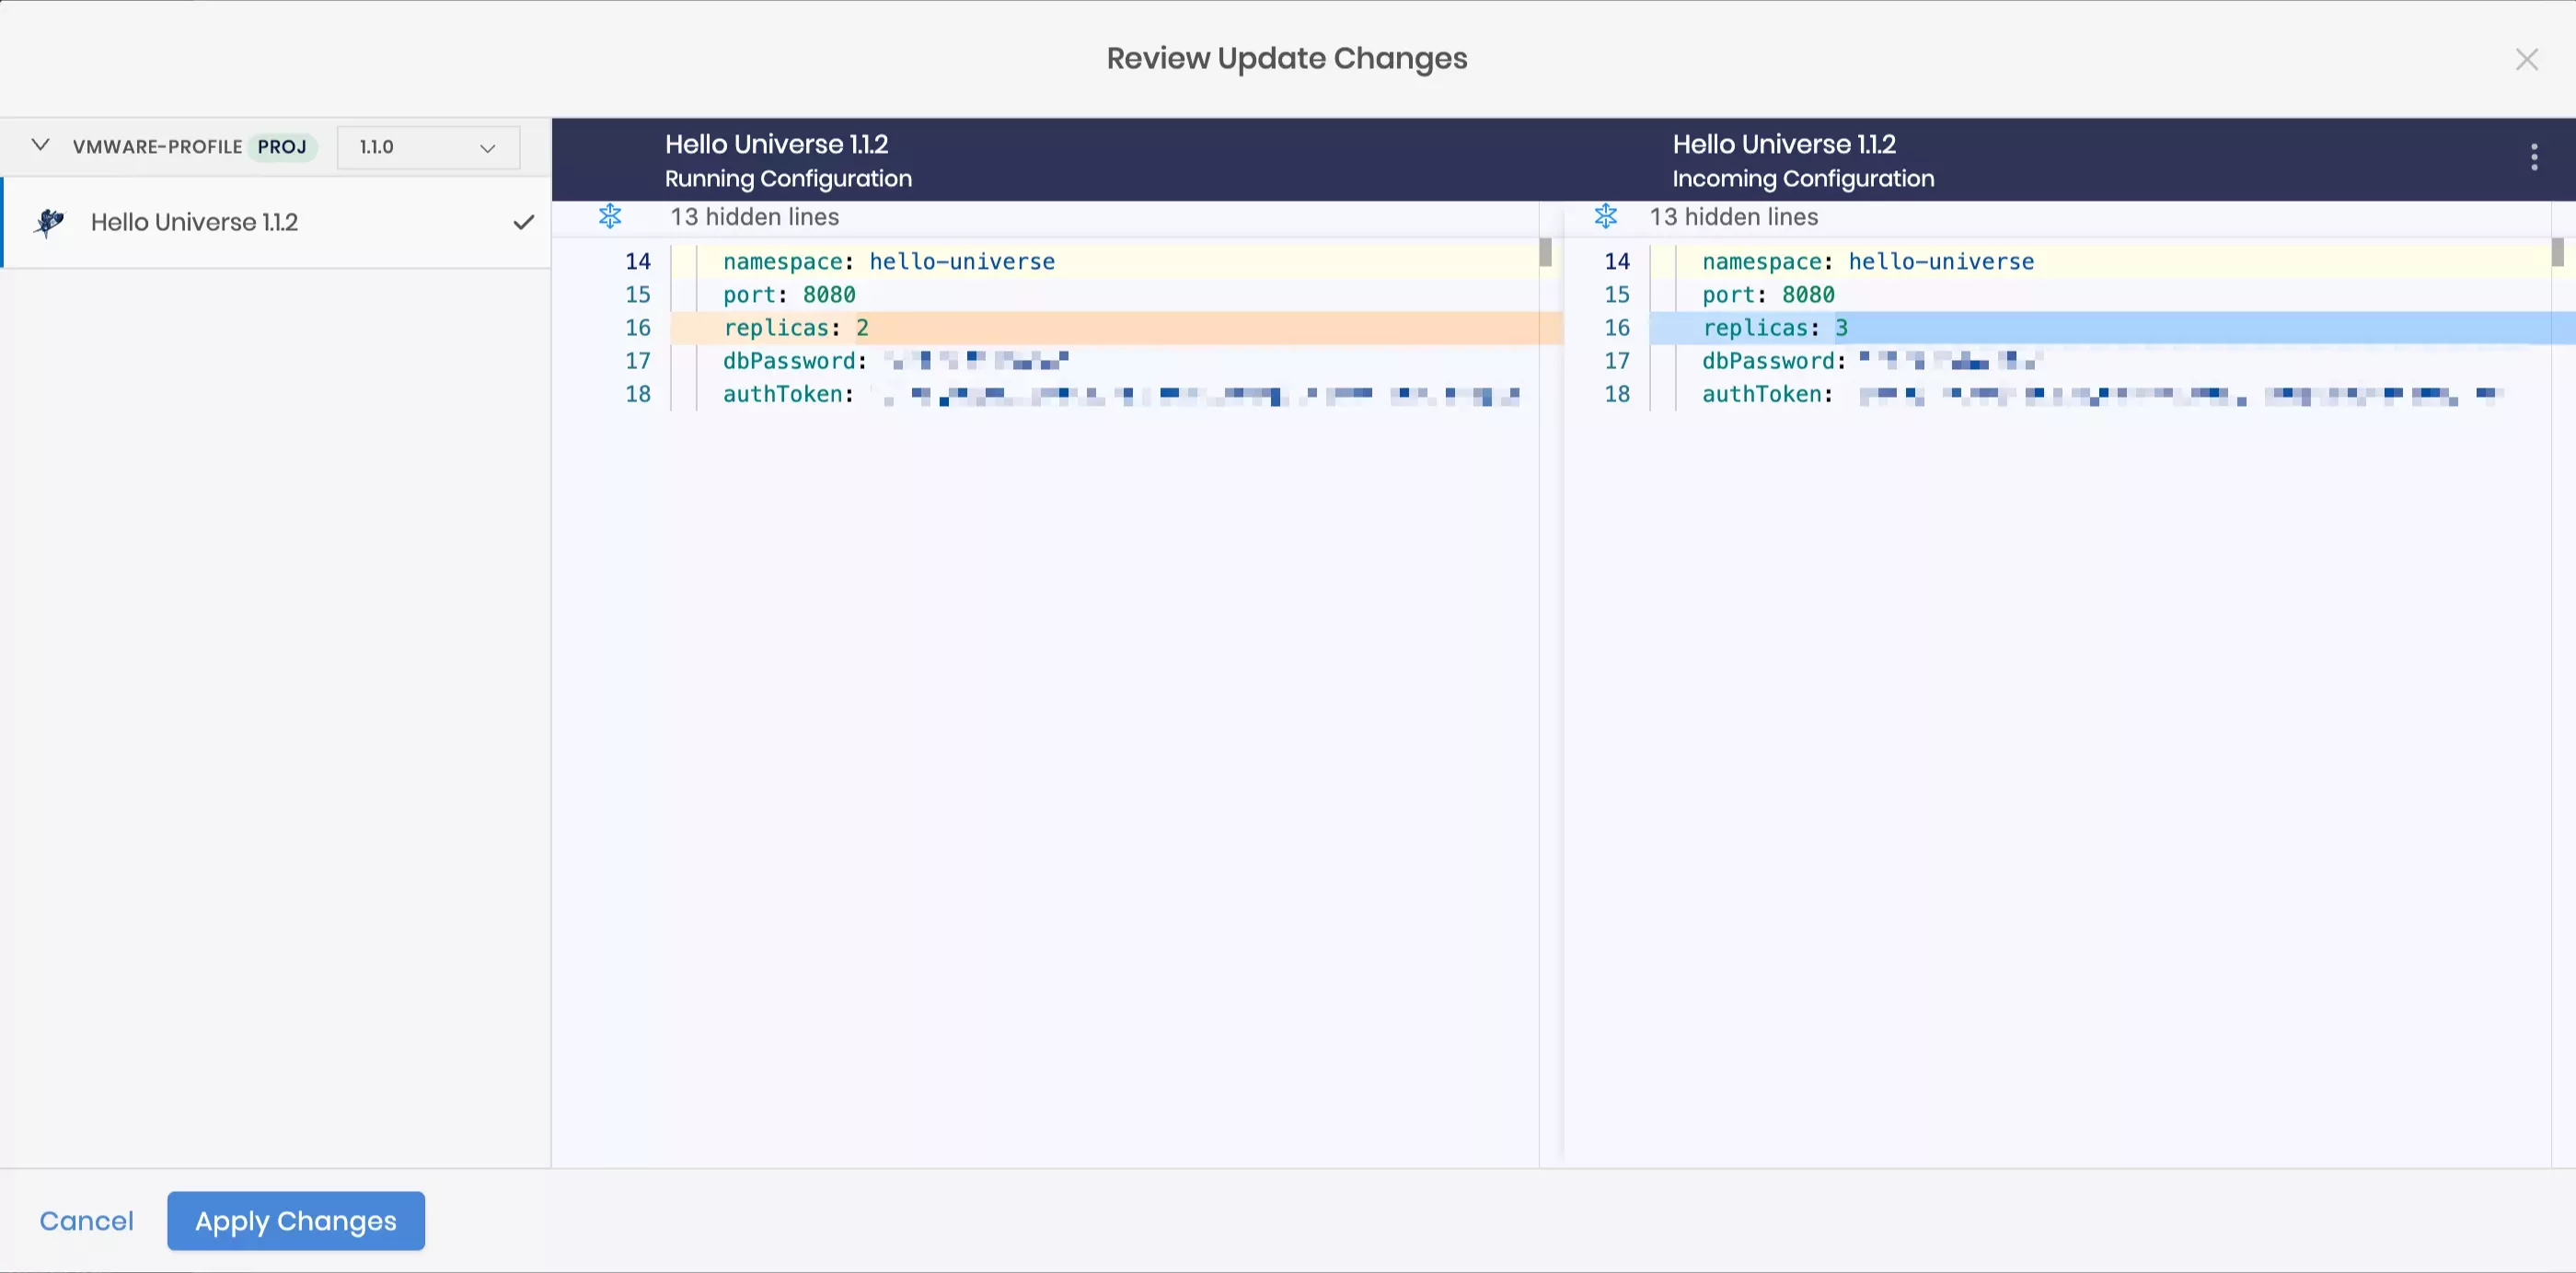This screenshot has height=1273, width=2576.
Task: Close the Review Update Changes dialog
Action: click(x=2526, y=60)
